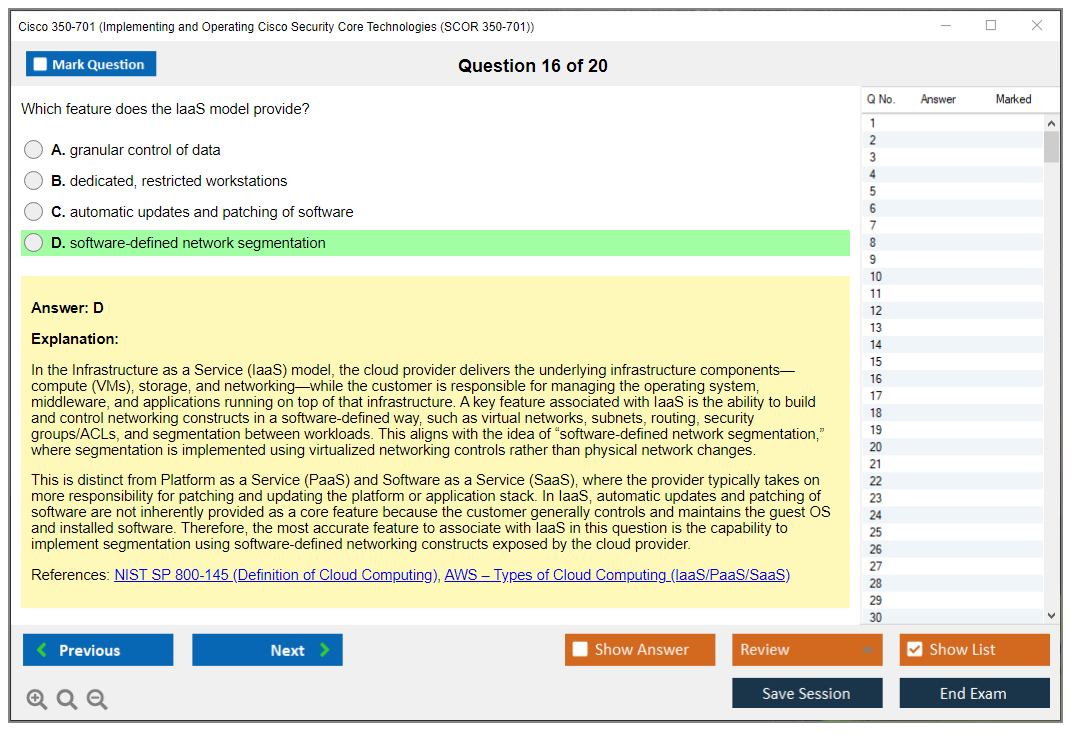Image resolution: width=1075 pixels, height=735 pixels.
Task: Open the NIST SP 800-145 reference link
Action: [x=276, y=575]
